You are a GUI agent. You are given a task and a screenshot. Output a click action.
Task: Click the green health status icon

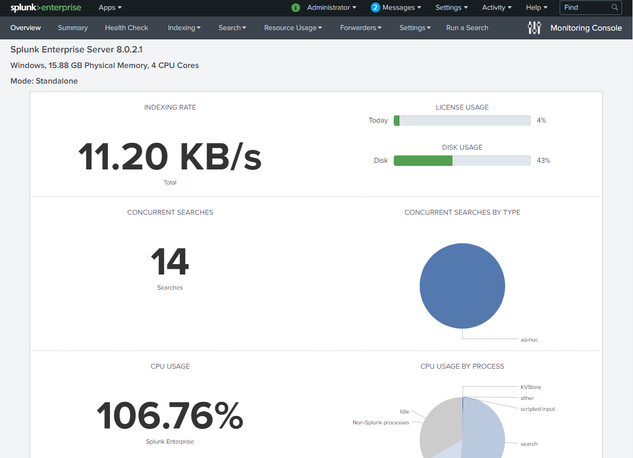click(296, 8)
